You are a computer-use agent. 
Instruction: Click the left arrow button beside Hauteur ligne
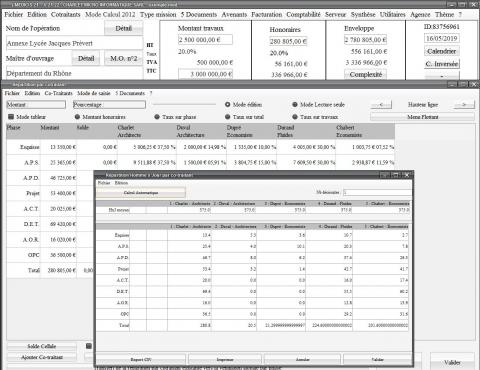(381, 105)
